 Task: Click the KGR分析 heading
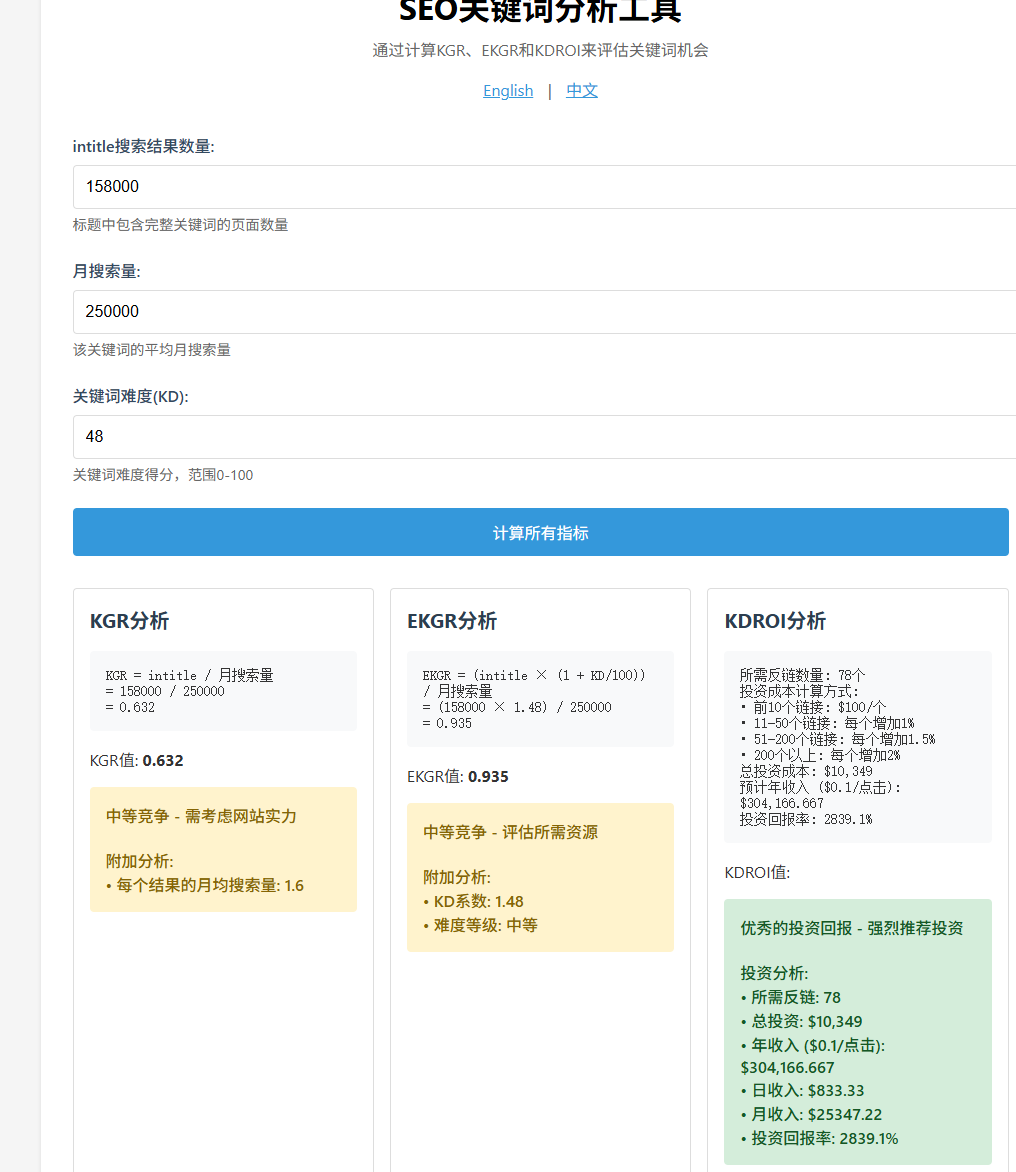129,621
